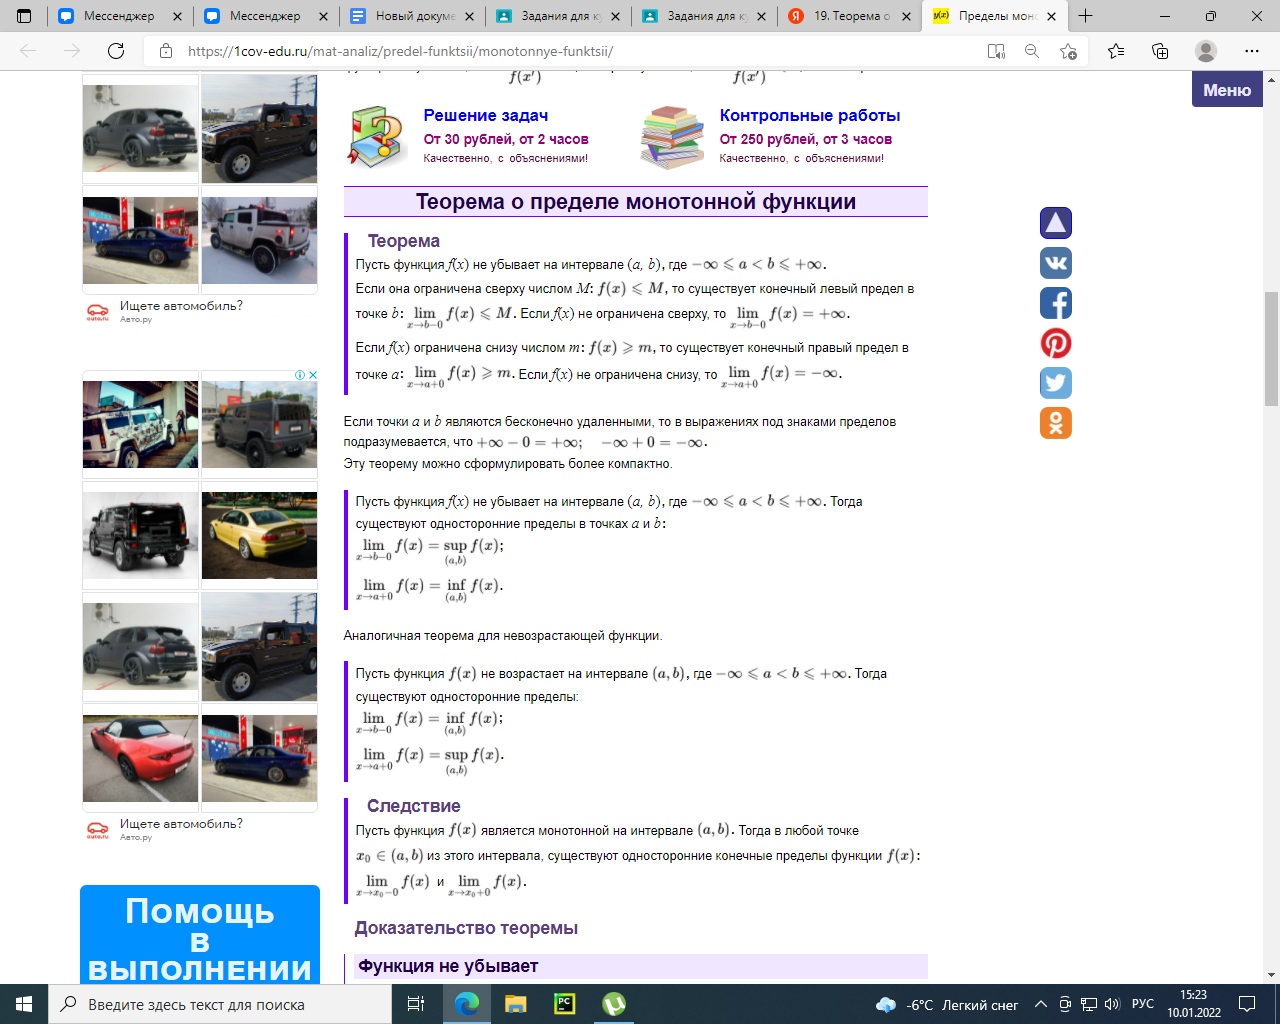Screen dimensions: 1280x1024
Task: Click the red convertible car thumbnail
Action: [x=140, y=758]
